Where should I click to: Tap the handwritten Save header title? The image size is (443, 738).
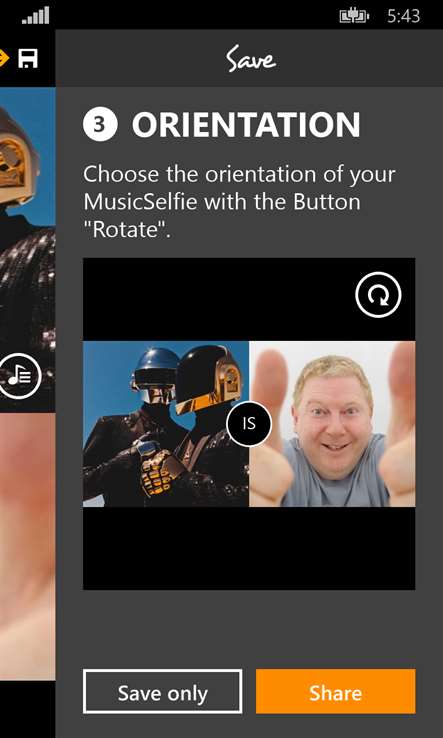point(250,59)
